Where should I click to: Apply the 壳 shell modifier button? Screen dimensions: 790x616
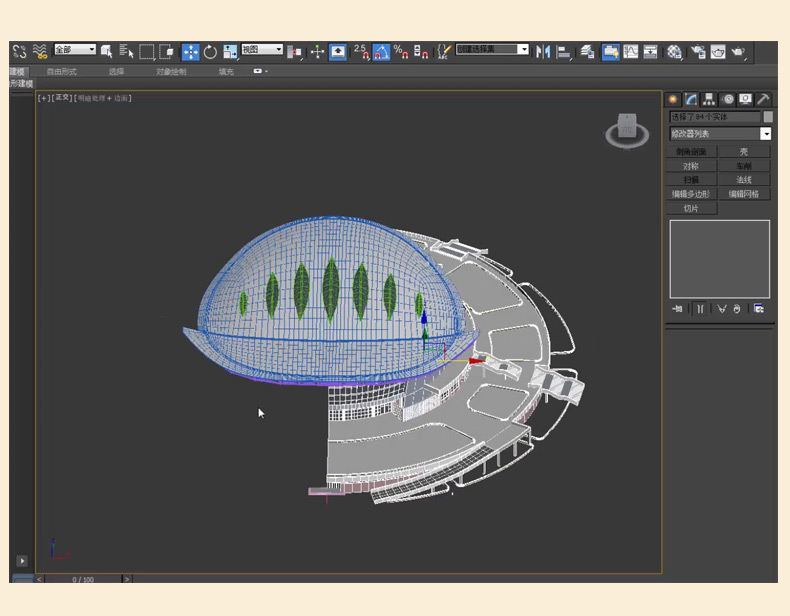coord(744,152)
